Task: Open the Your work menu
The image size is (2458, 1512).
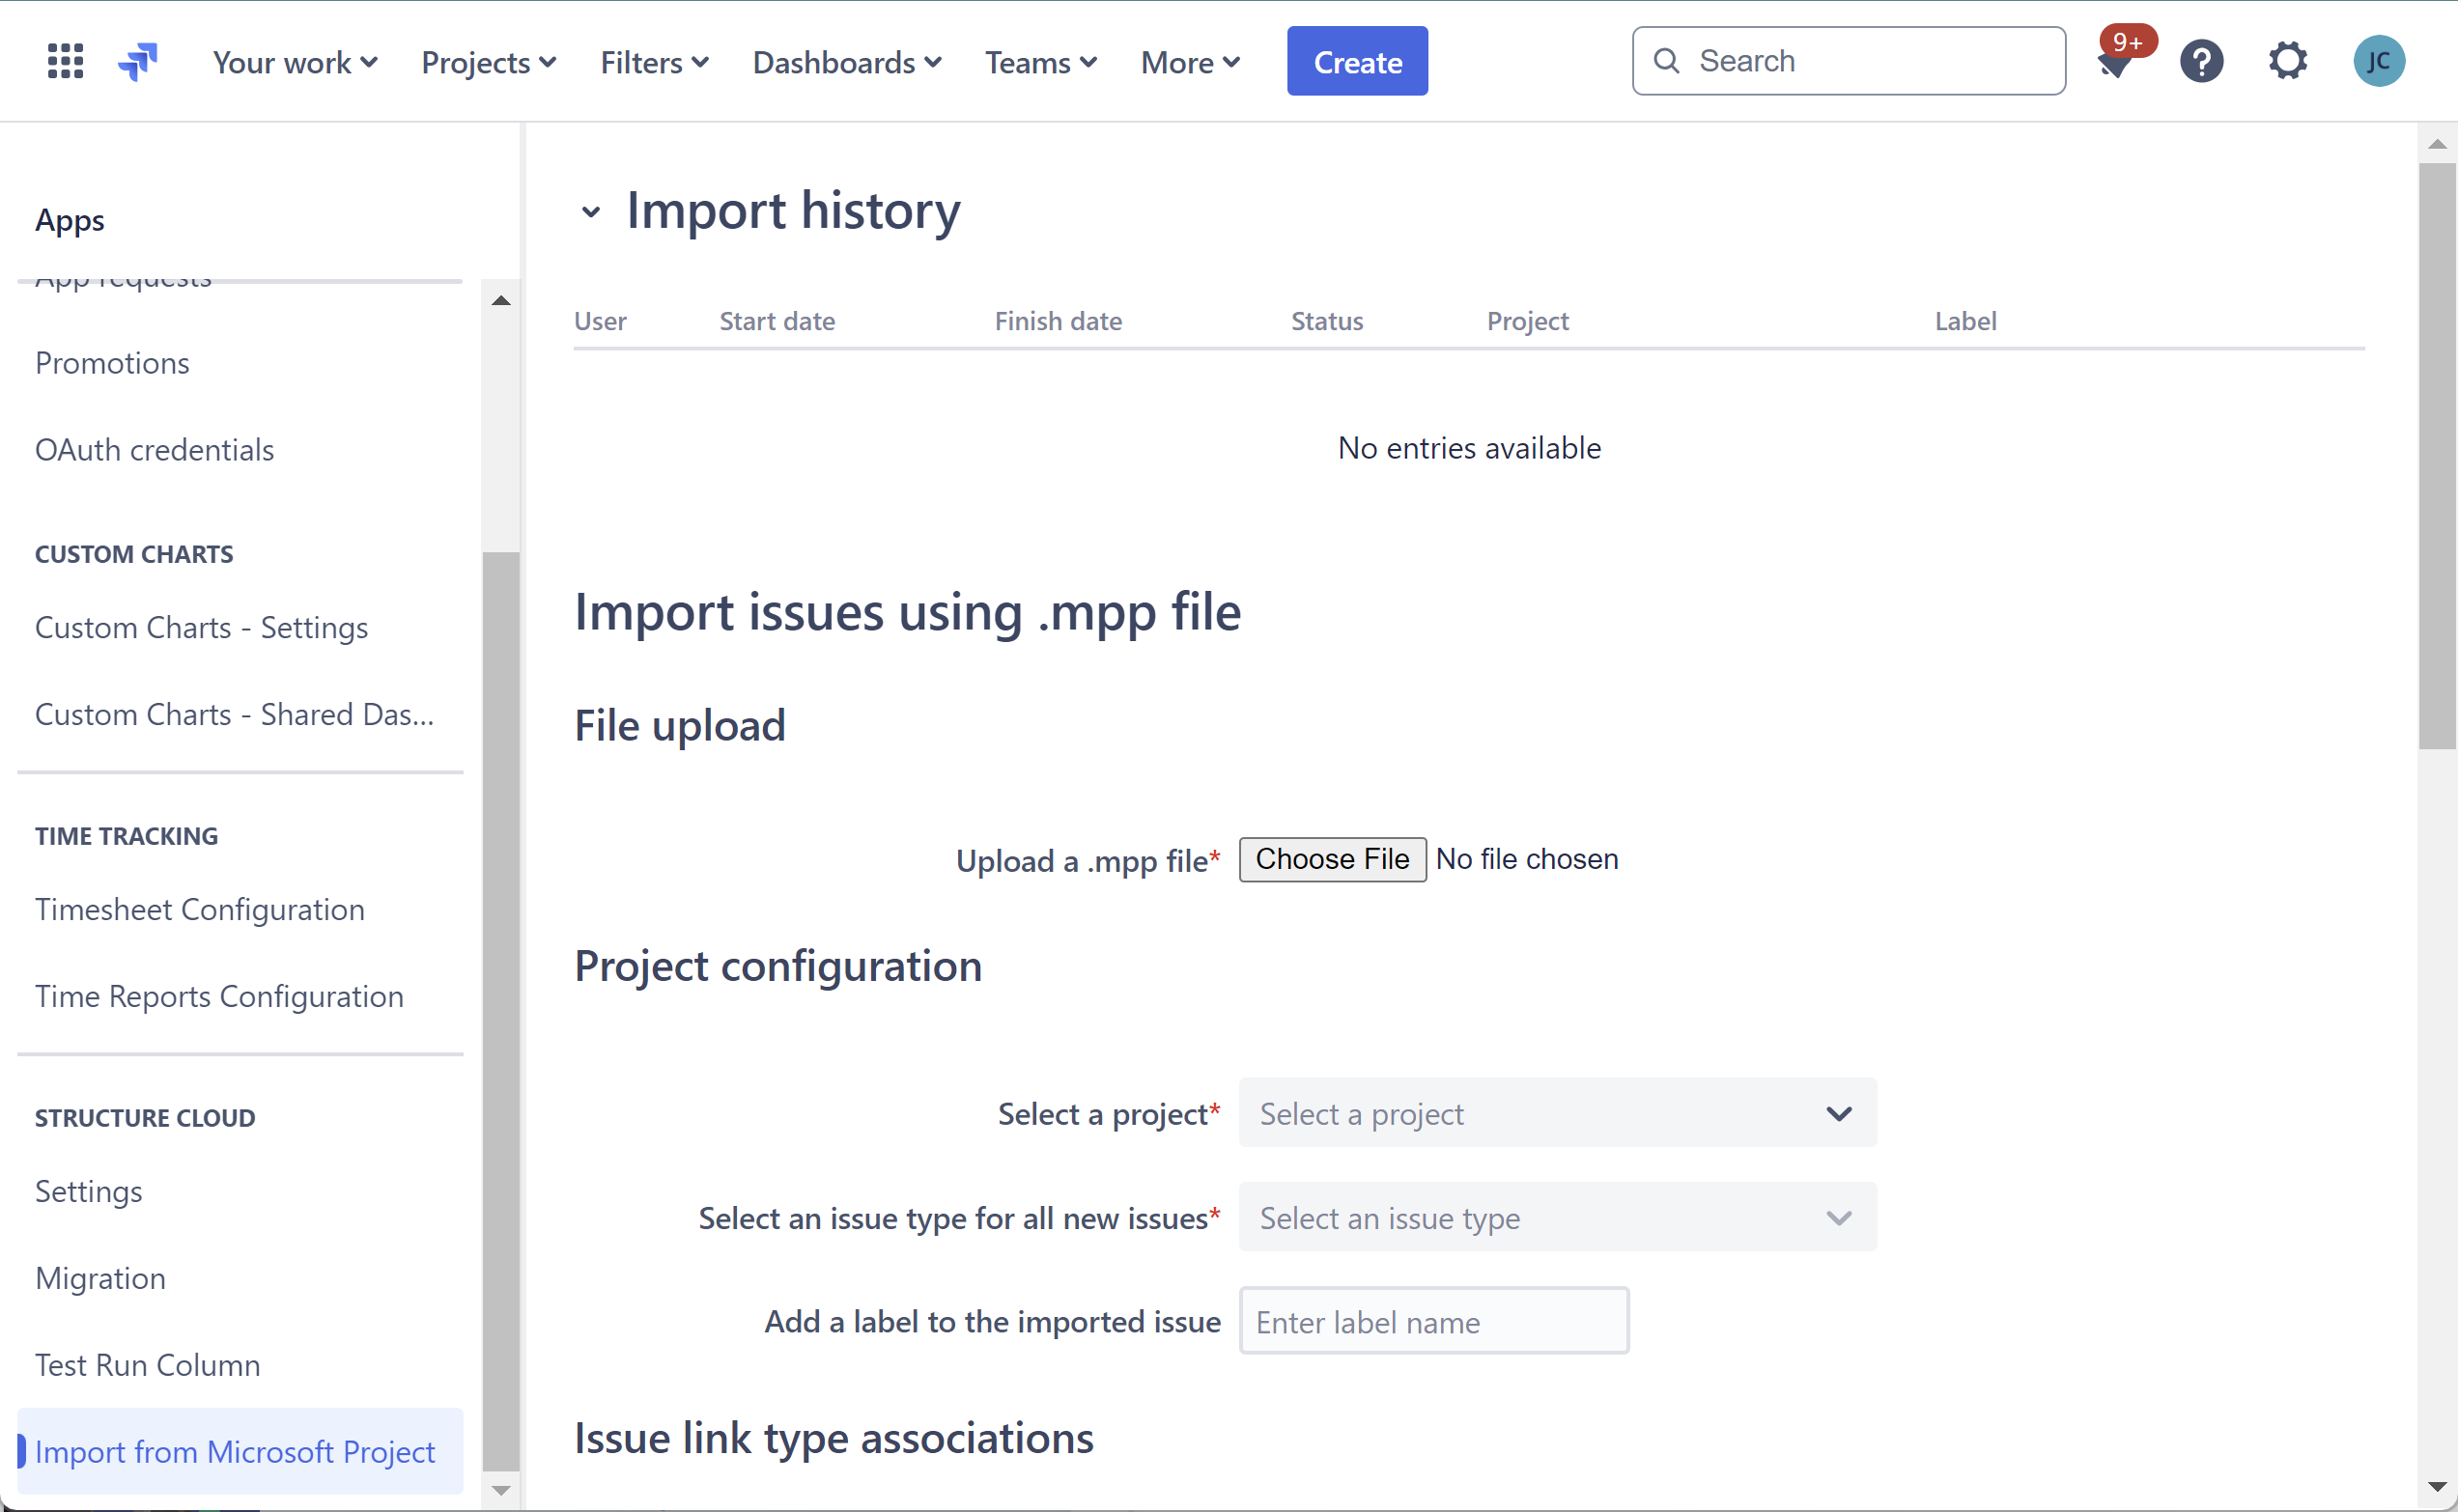Action: point(295,62)
